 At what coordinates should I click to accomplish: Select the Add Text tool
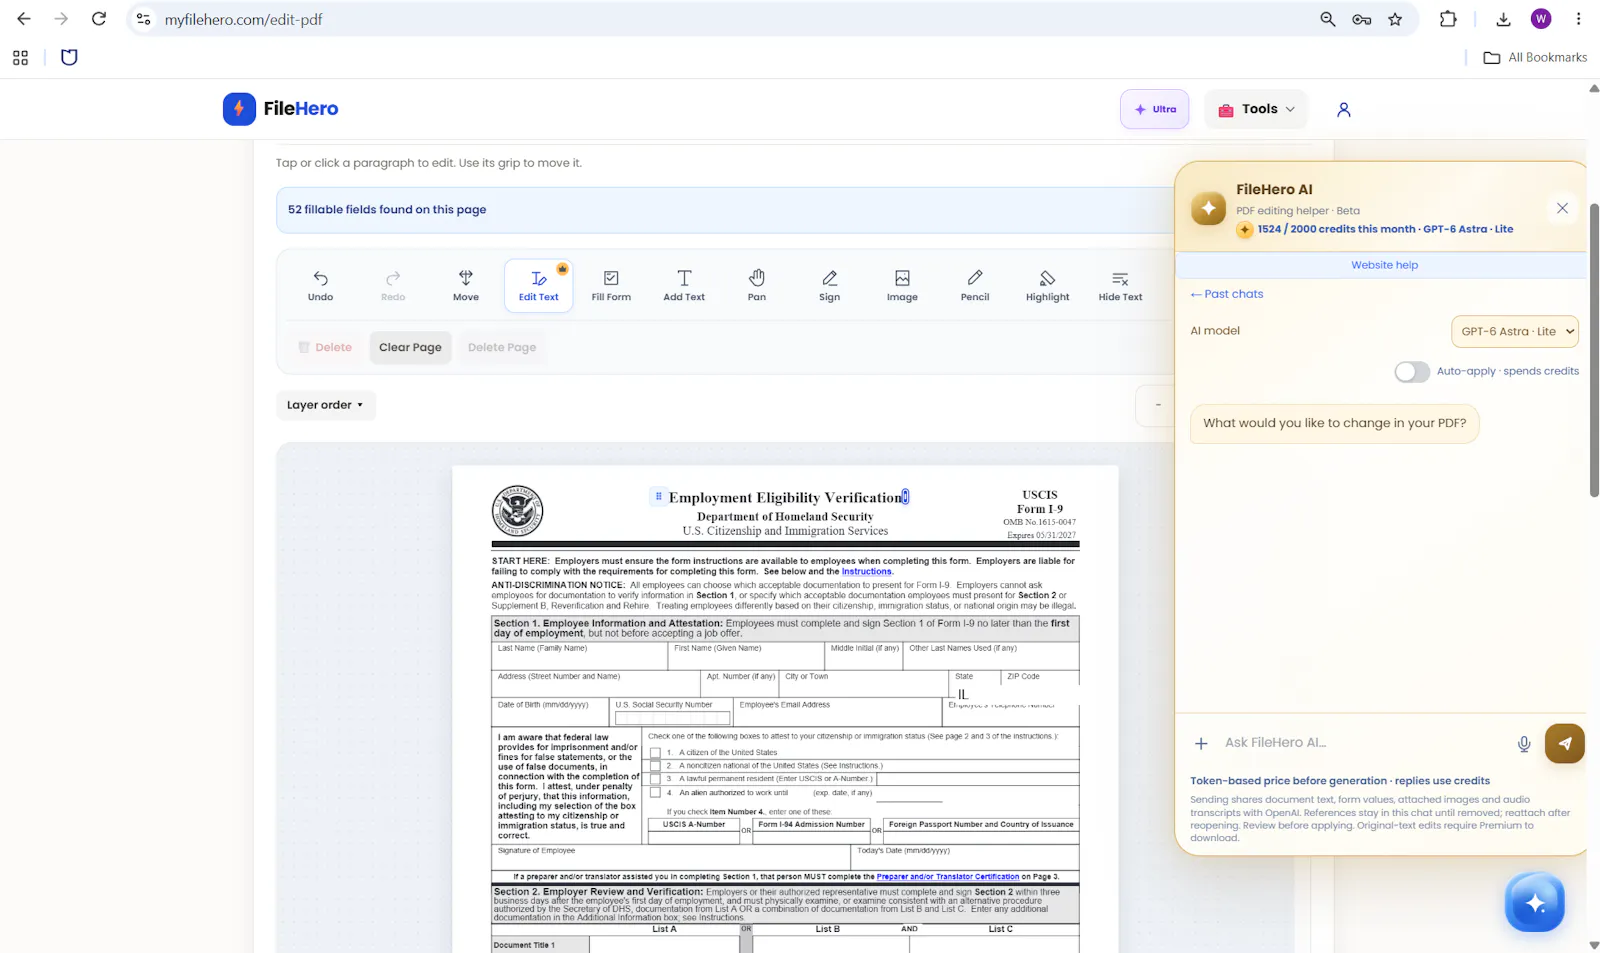coord(684,285)
